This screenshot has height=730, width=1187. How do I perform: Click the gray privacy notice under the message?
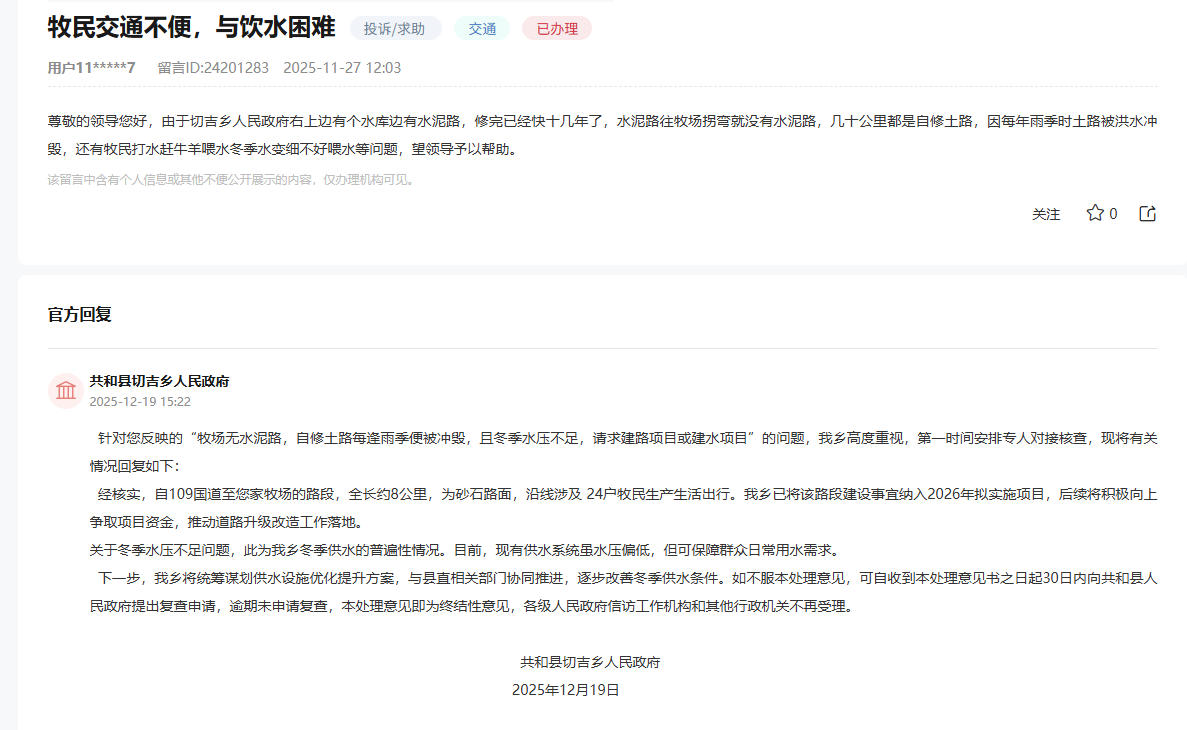pyautogui.click(x=231, y=180)
